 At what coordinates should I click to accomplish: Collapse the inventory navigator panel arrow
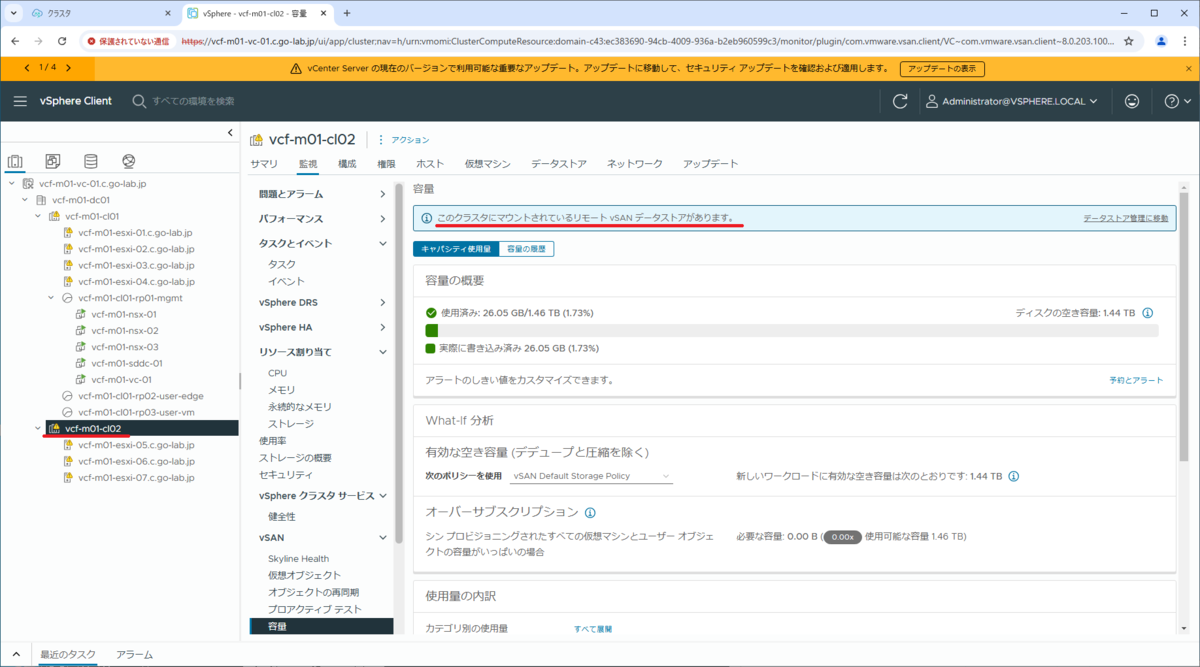(230, 133)
